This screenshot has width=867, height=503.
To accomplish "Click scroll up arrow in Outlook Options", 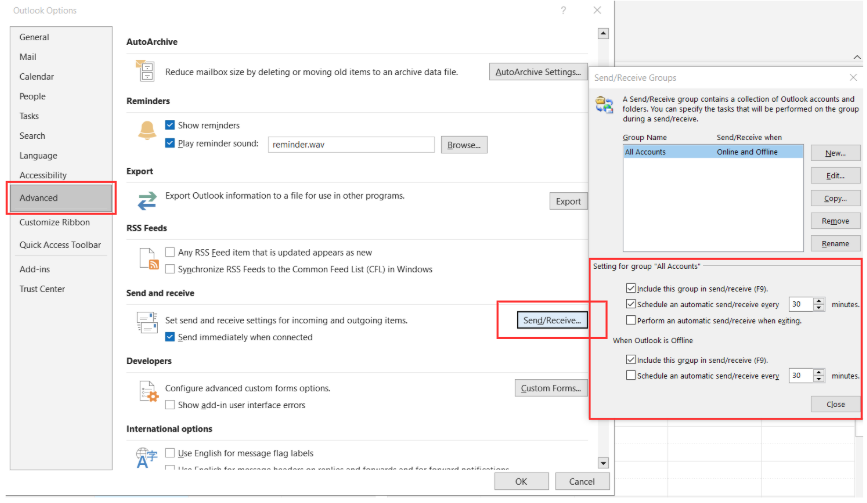I will (x=603, y=34).
